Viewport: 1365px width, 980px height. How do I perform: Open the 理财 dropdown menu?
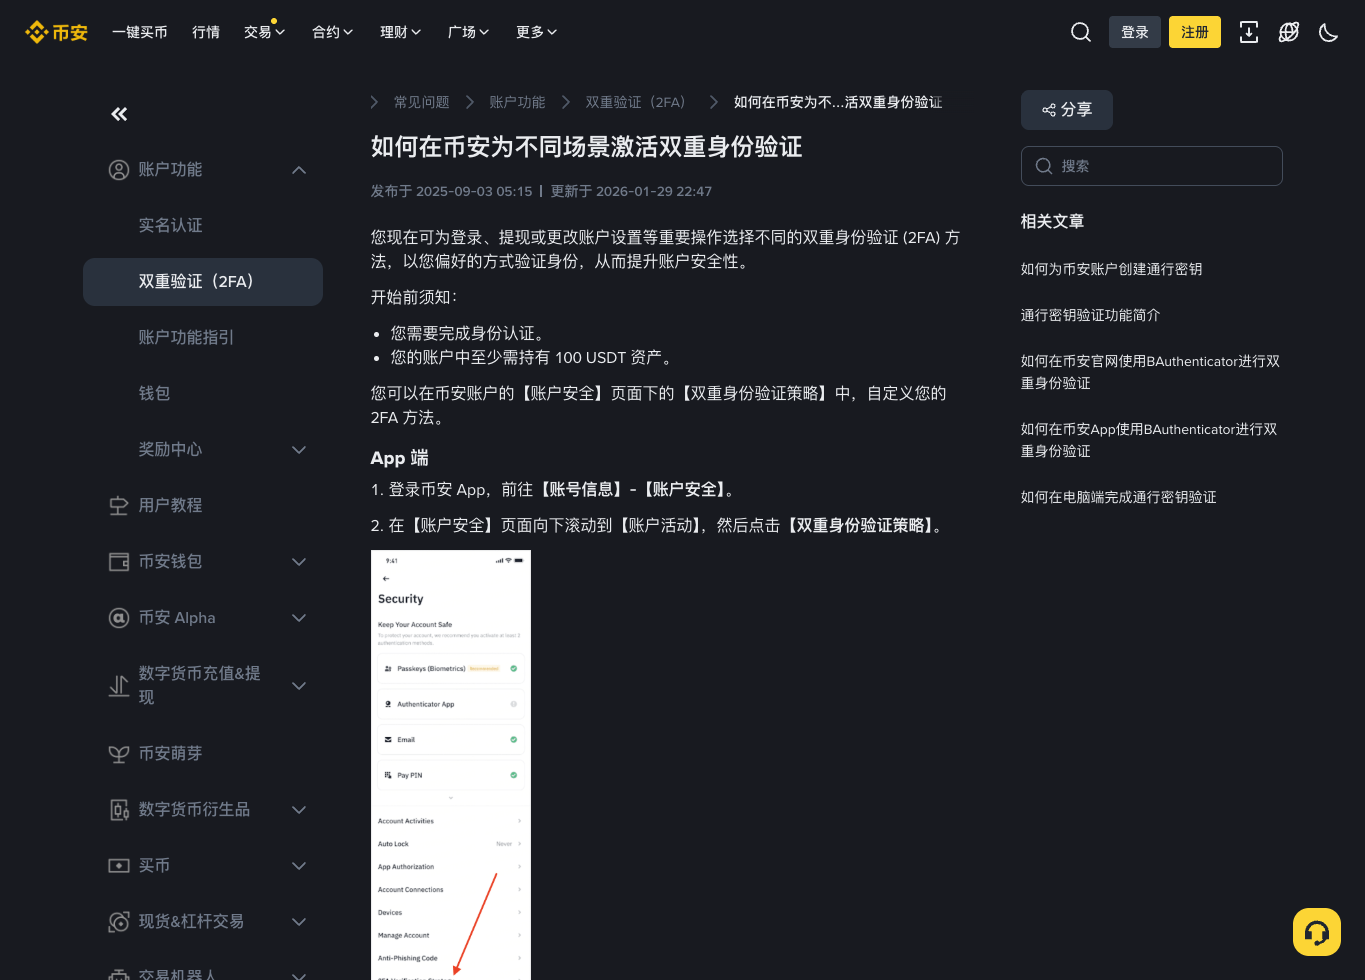(x=400, y=32)
